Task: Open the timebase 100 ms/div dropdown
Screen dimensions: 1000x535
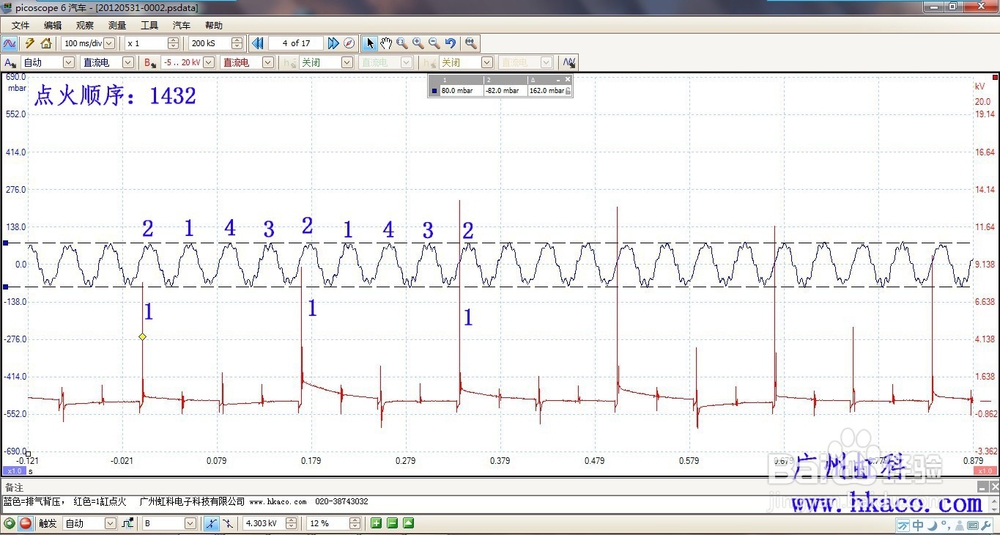Action: click(88, 43)
